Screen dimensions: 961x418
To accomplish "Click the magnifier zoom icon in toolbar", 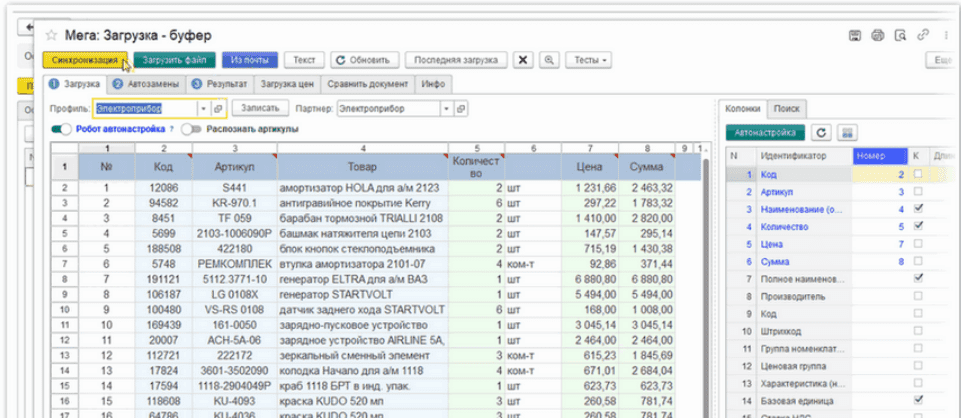I will pos(549,60).
